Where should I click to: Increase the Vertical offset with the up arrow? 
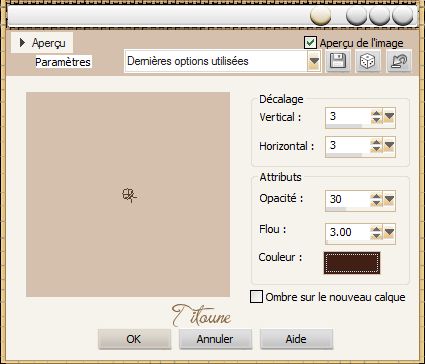tap(376, 114)
